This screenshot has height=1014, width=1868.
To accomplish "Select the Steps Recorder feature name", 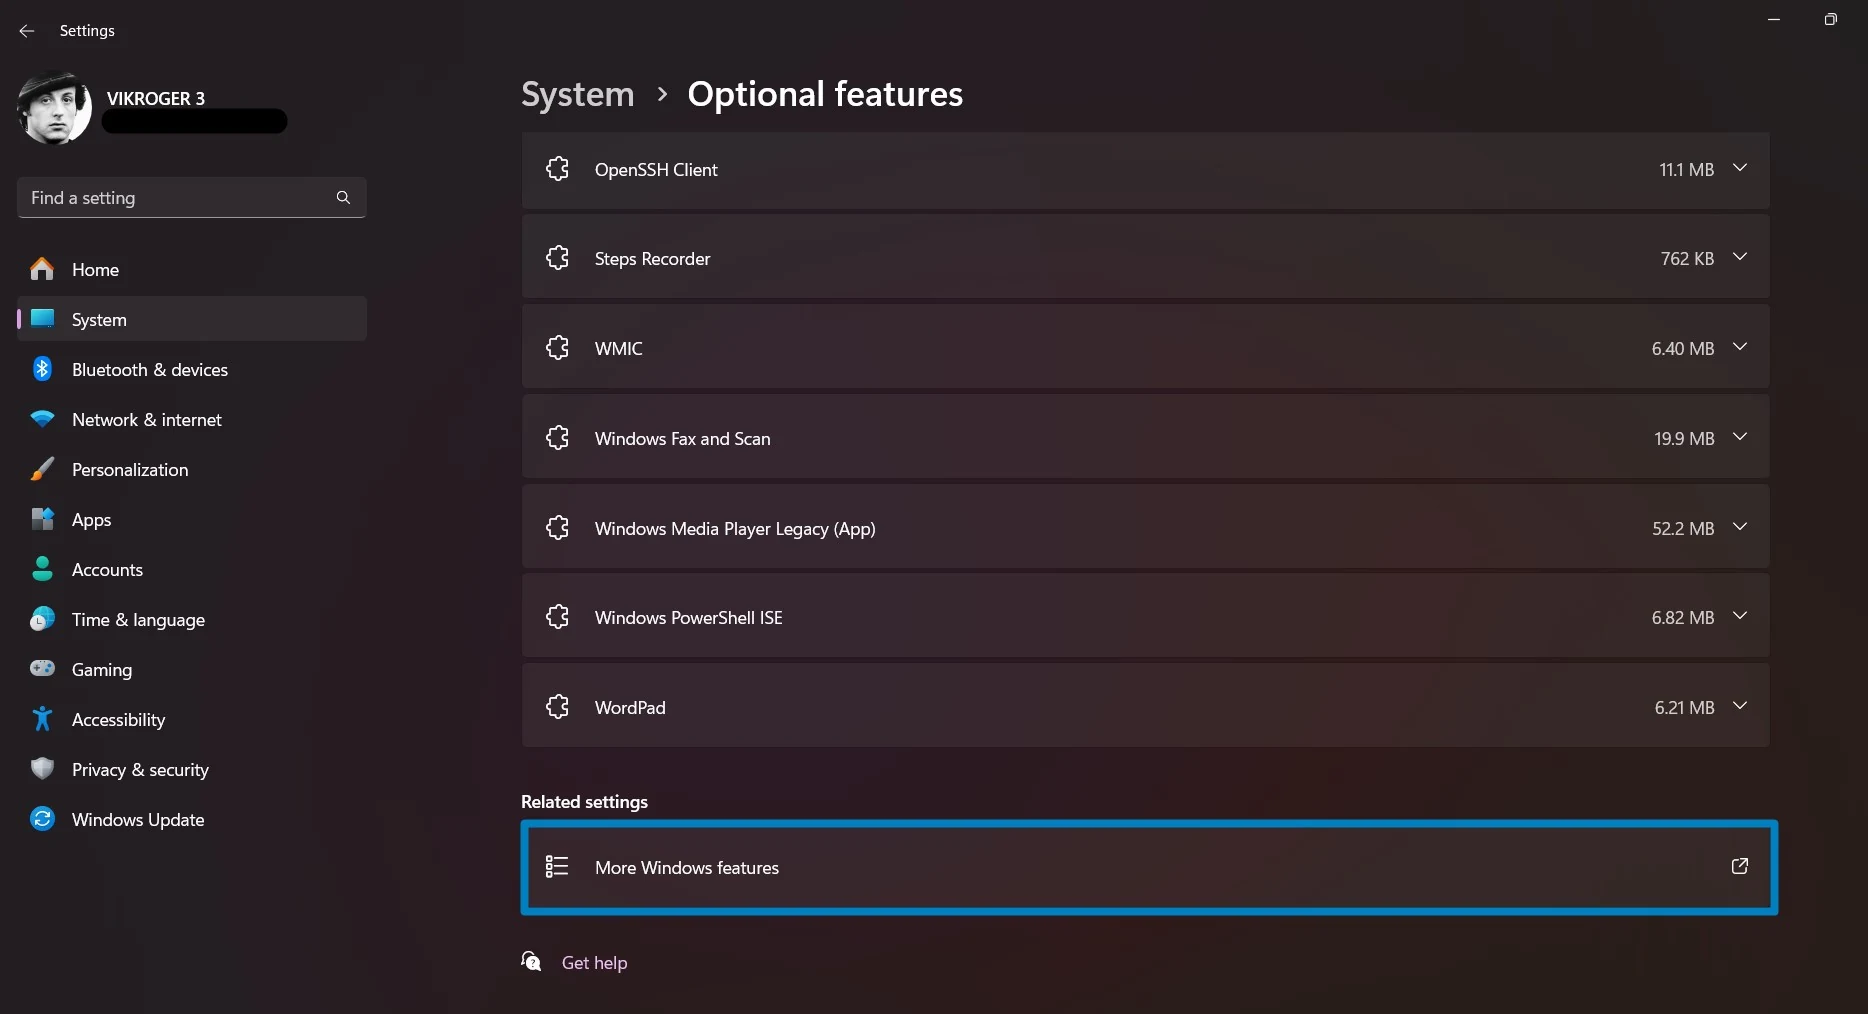I will (652, 259).
